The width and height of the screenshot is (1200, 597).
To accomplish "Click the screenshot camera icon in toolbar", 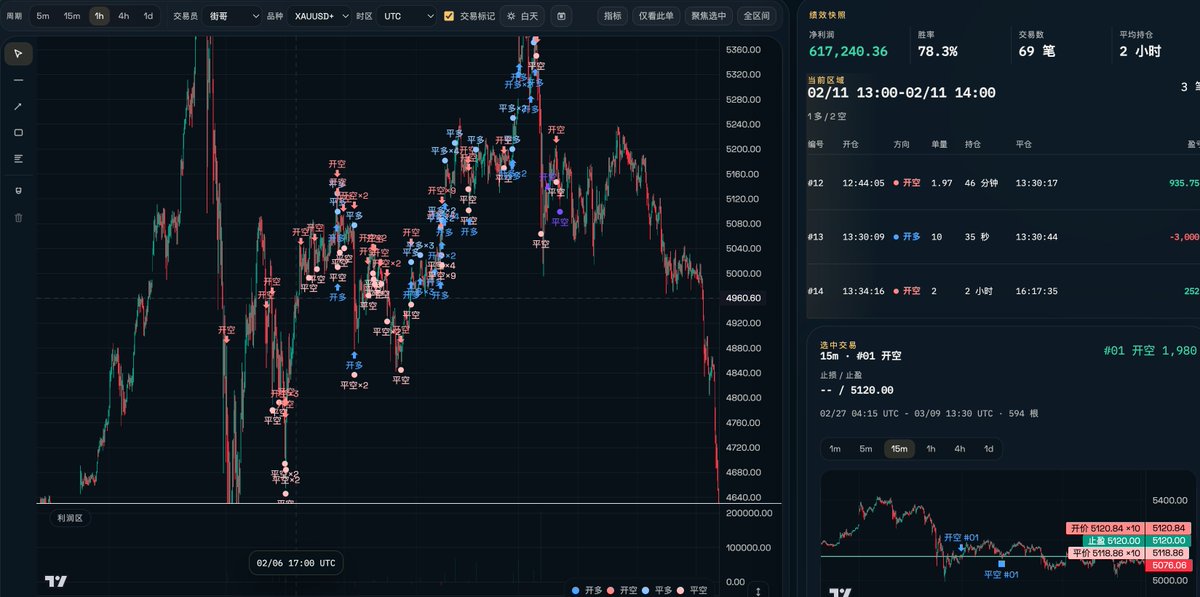I will click(561, 16).
